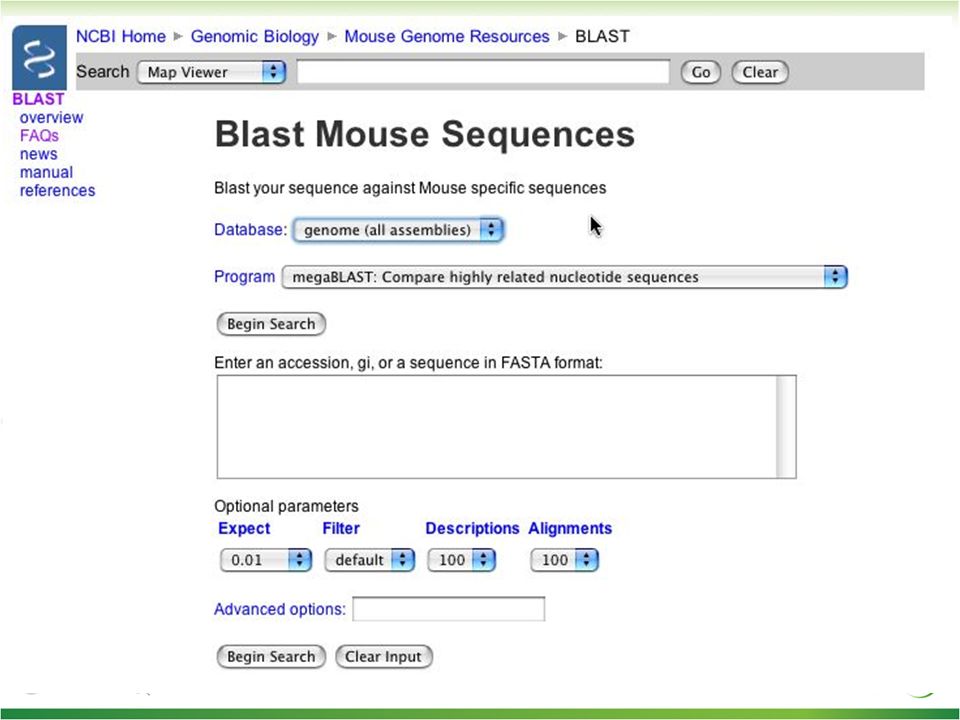The height and width of the screenshot is (720, 960).
Task: Open the Map Viewer search dropdown
Action: pos(211,72)
